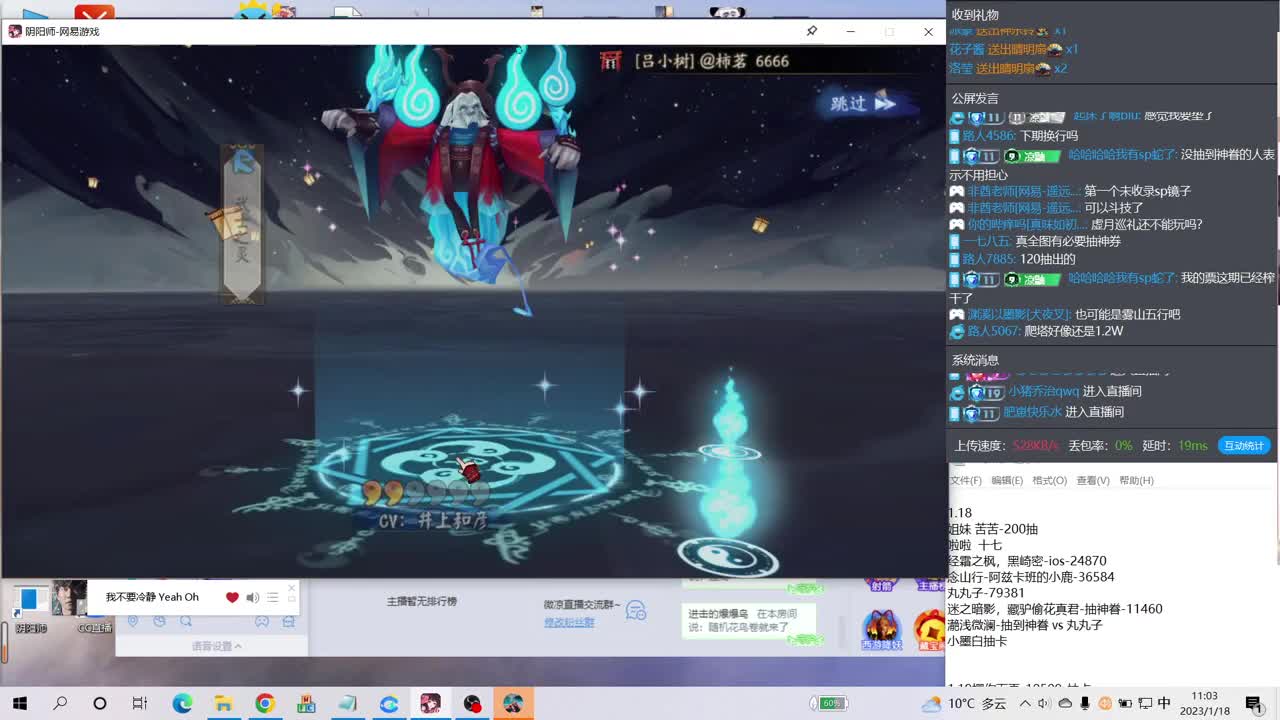The height and width of the screenshot is (720, 1280).
Task: Open File Explorer from the taskbar
Action: (x=223, y=703)
